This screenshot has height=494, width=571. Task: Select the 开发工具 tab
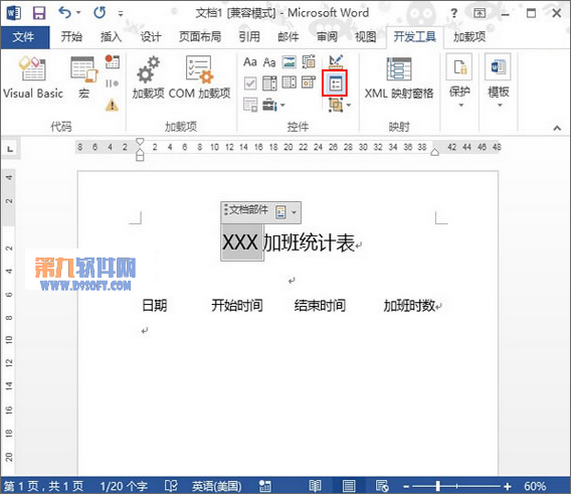click(x=415, y=37)
